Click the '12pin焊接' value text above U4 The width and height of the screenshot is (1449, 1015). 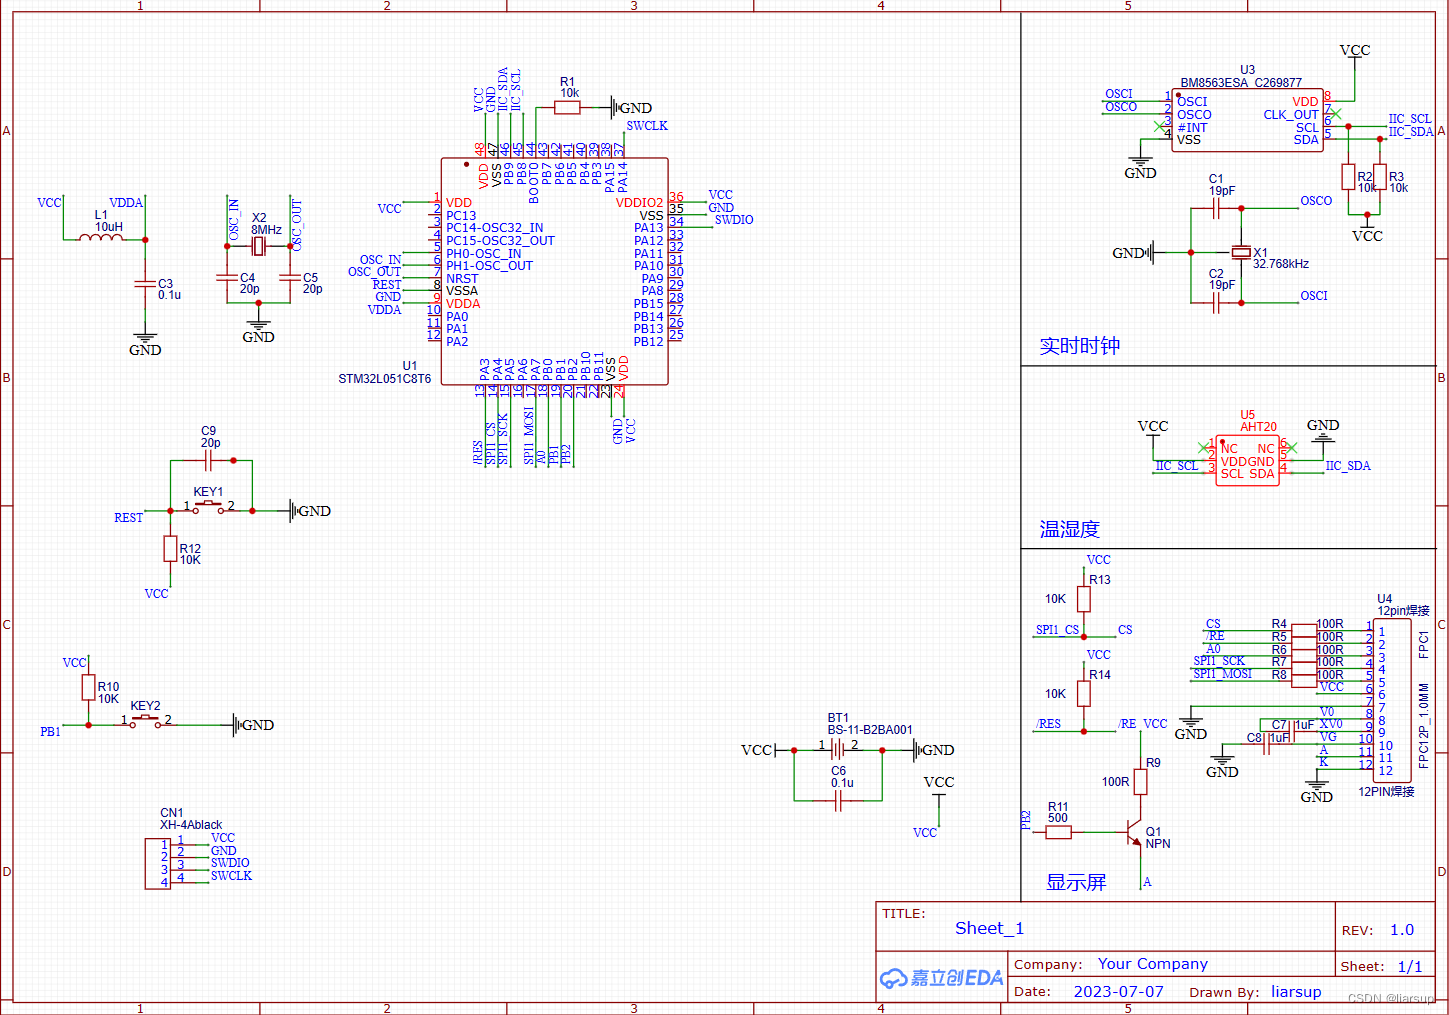click(1403, 610)
